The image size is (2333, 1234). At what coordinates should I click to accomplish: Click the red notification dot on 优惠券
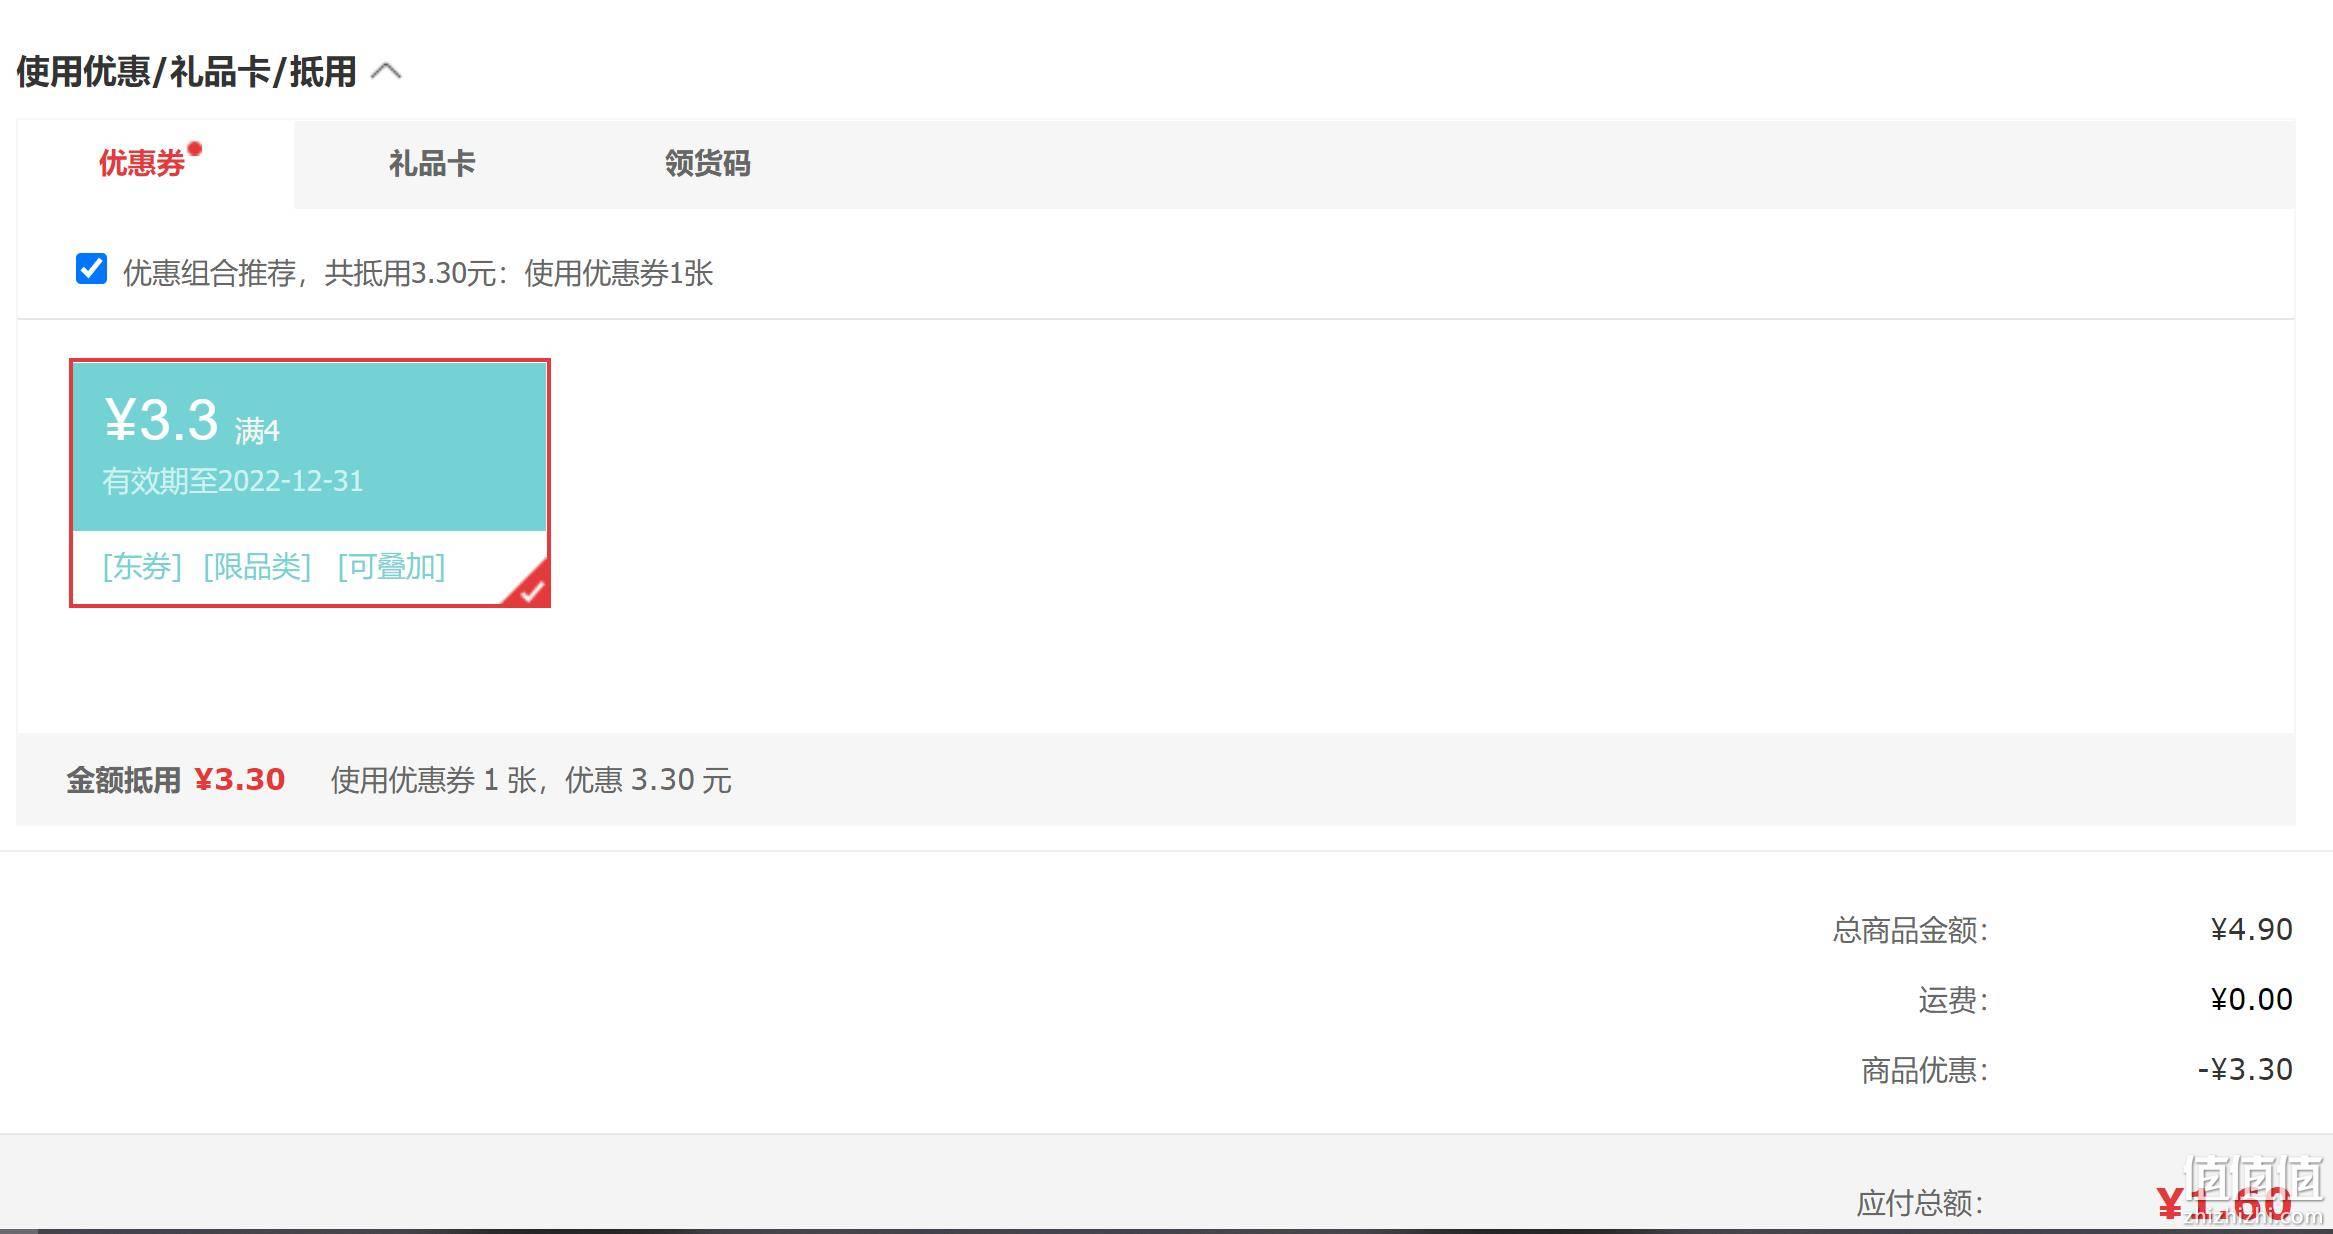[195, 150]
